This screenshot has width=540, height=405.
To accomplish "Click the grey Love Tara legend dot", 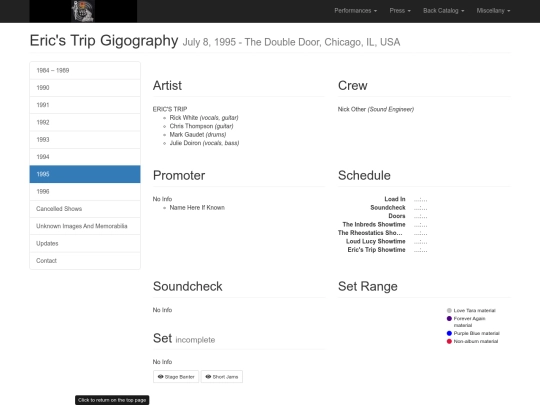I will pyautogui.click(x=449, y=311).
